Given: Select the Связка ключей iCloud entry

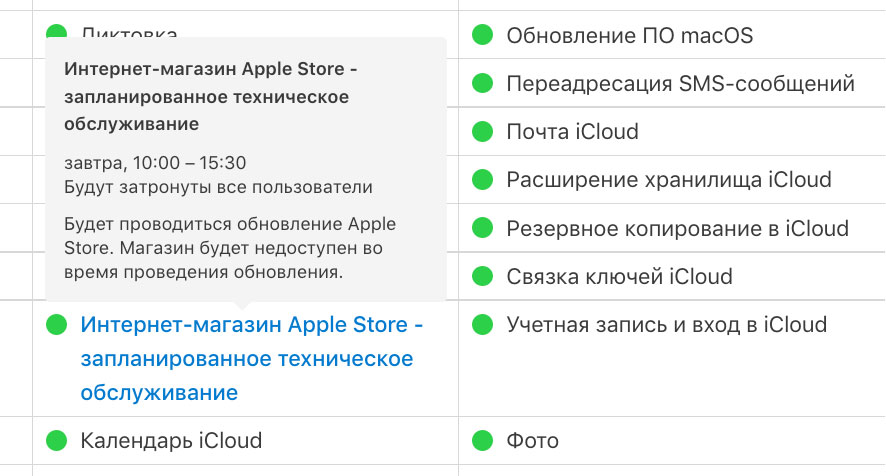Looking at the screenshot, I should [619, 276].
